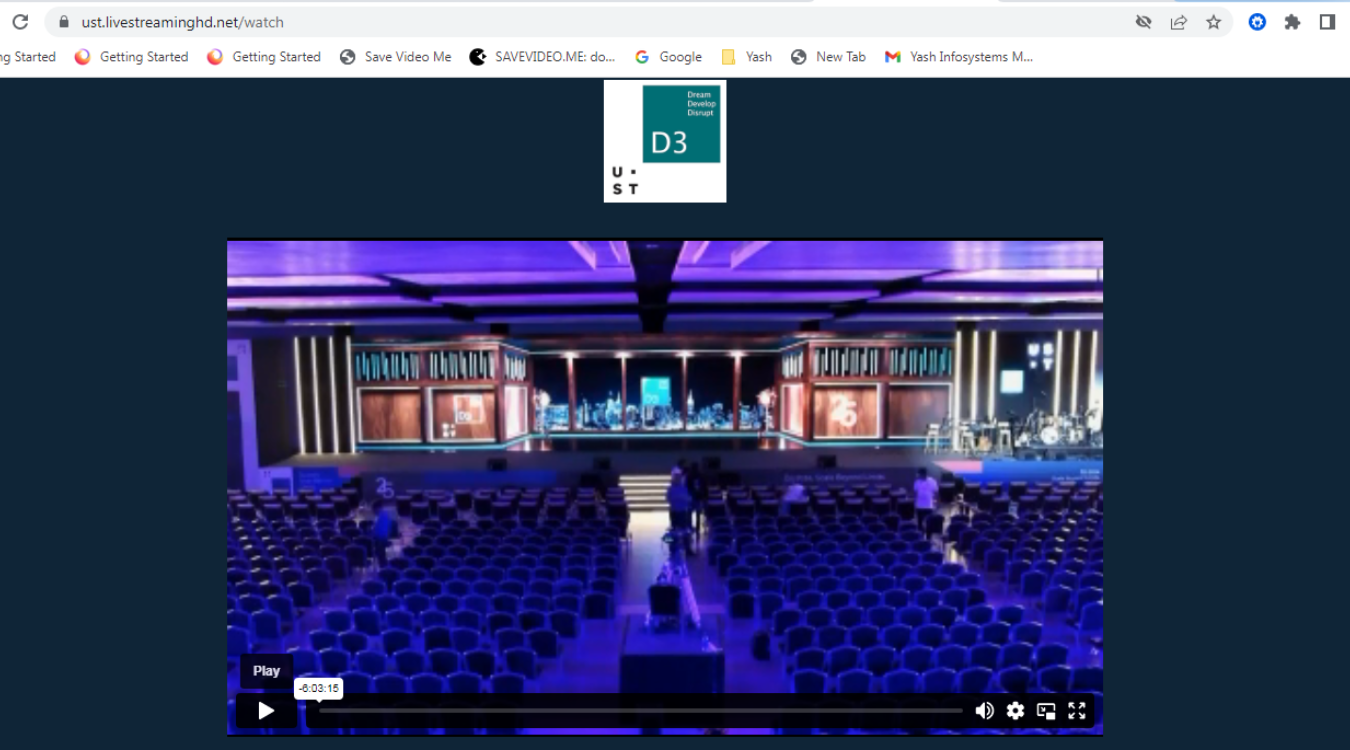The image size is (1350, 750).
Task: Bookmark this page with star icon
Action: tap(1213, 22)
